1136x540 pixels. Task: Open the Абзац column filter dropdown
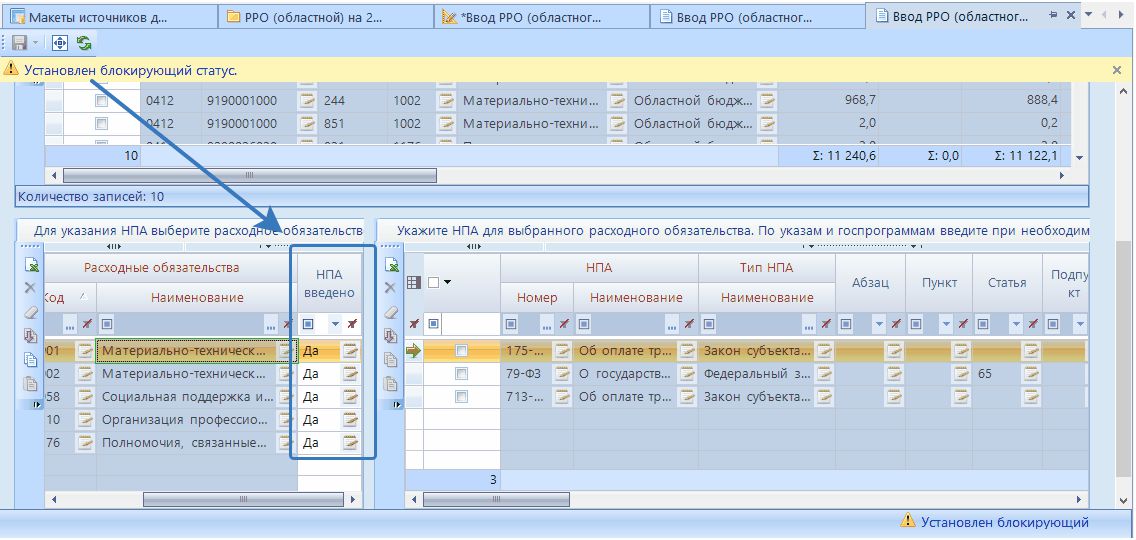pyautogui.click(x=879, y=324)
